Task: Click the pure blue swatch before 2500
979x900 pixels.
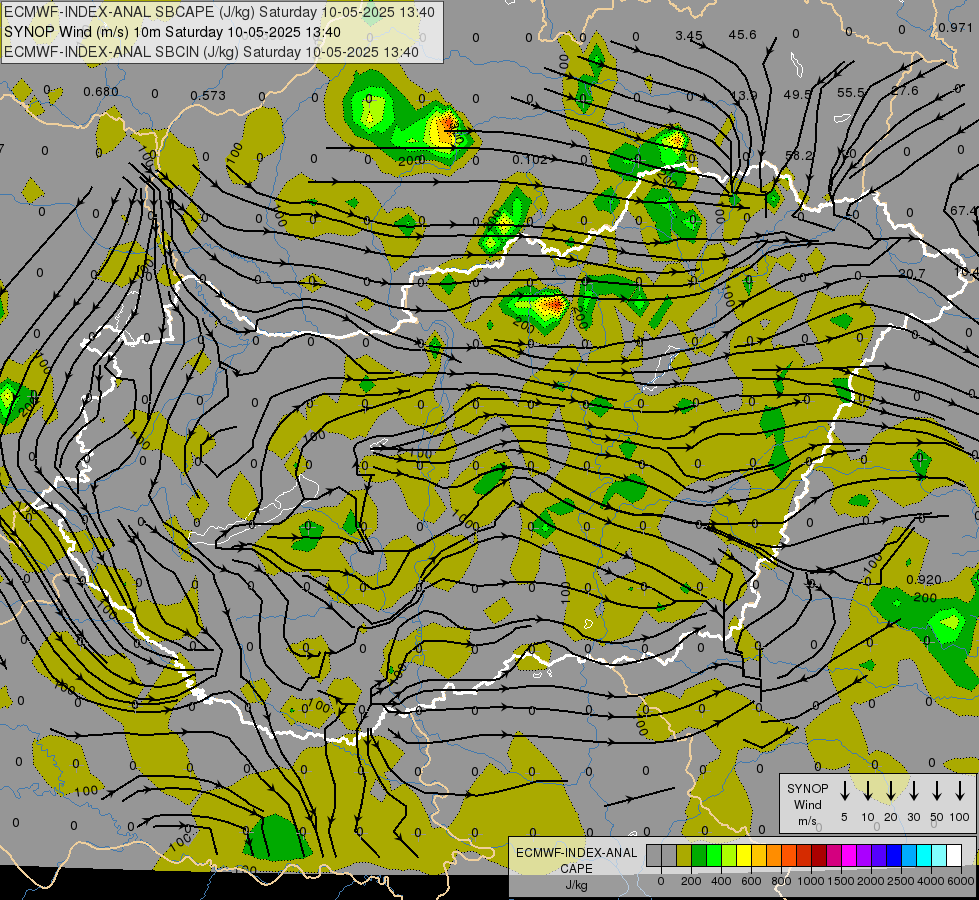Action: pos(895,855)
